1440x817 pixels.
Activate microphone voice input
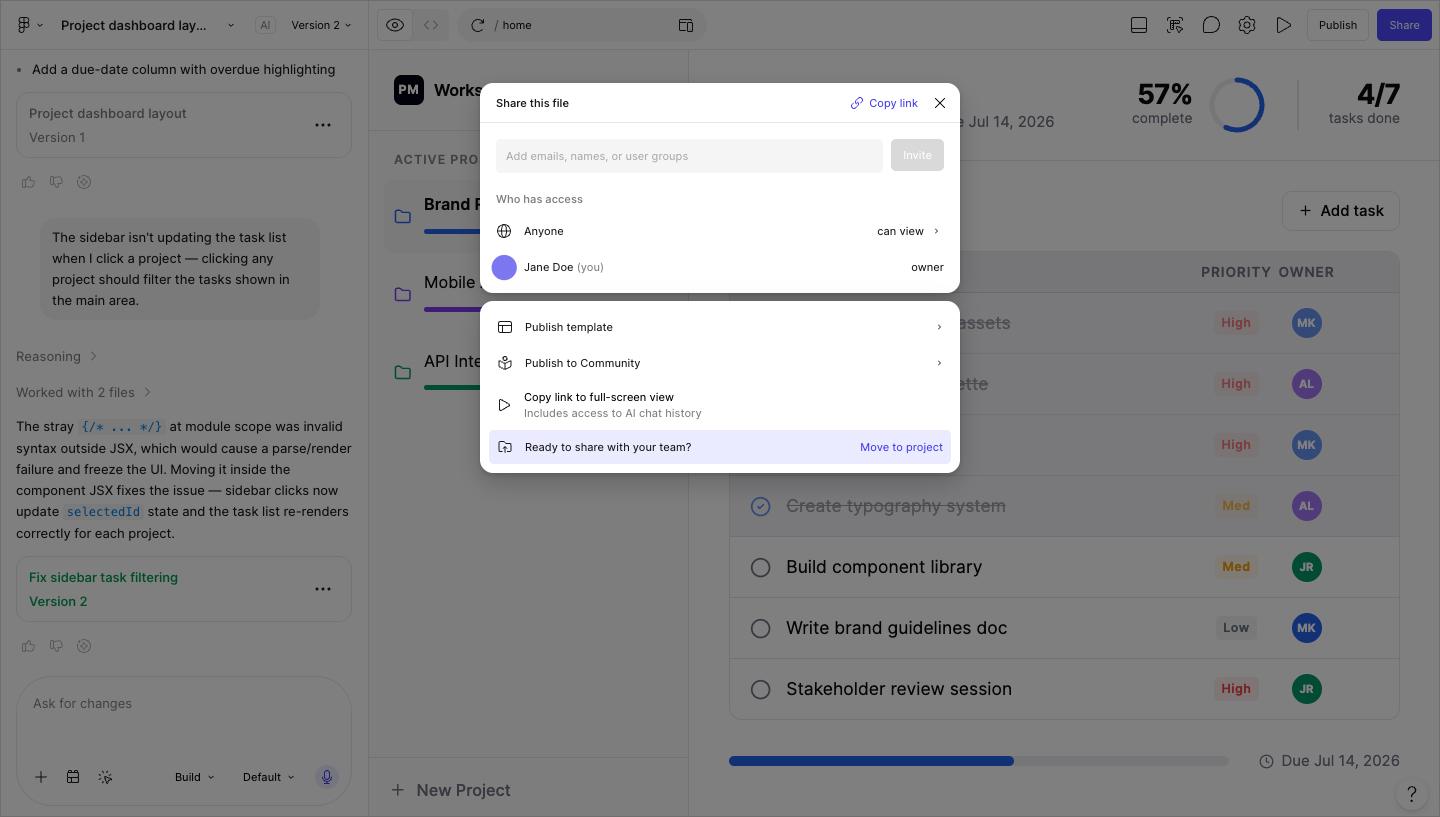[326, 777]
